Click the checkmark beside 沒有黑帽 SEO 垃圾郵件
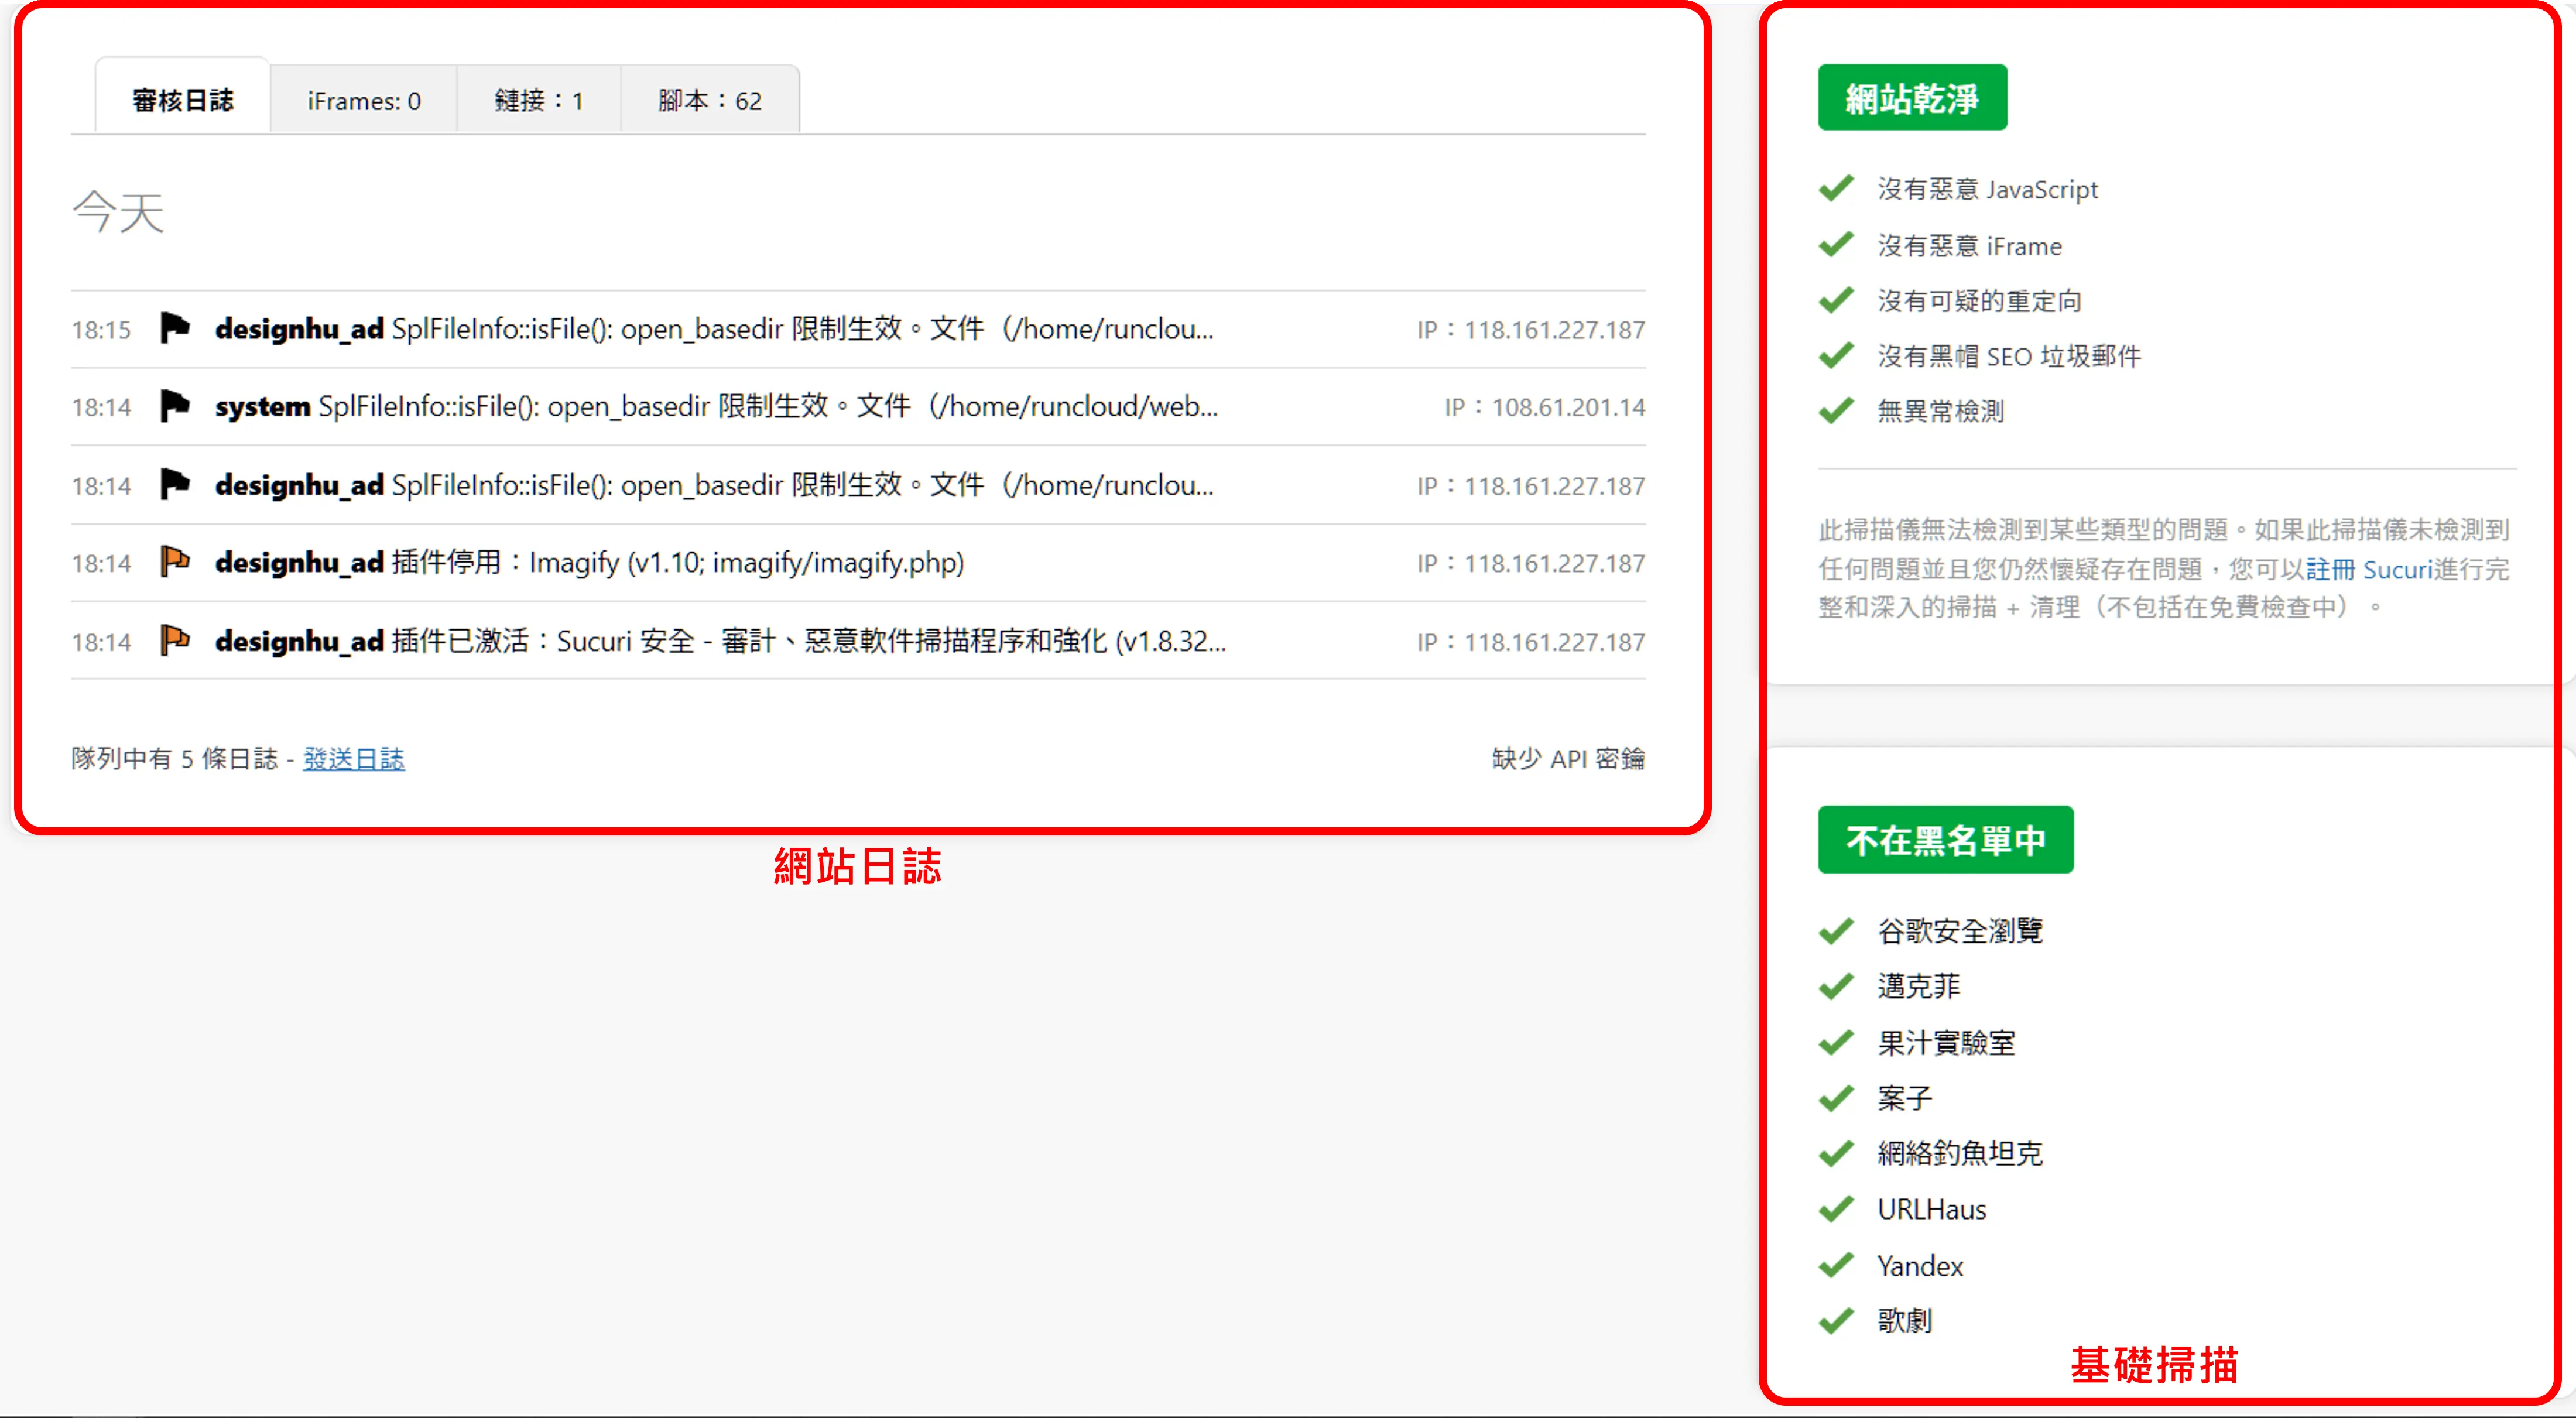Screen dimensions: 2576x1418 coord(1836,355)
